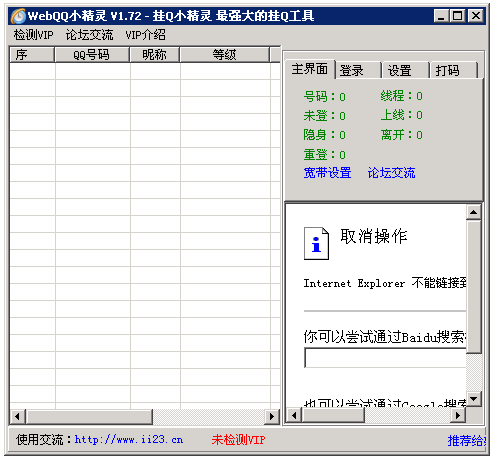494x460 pixels.
Task: Click the account list right scroll arrow
Action: click(272, 416)
